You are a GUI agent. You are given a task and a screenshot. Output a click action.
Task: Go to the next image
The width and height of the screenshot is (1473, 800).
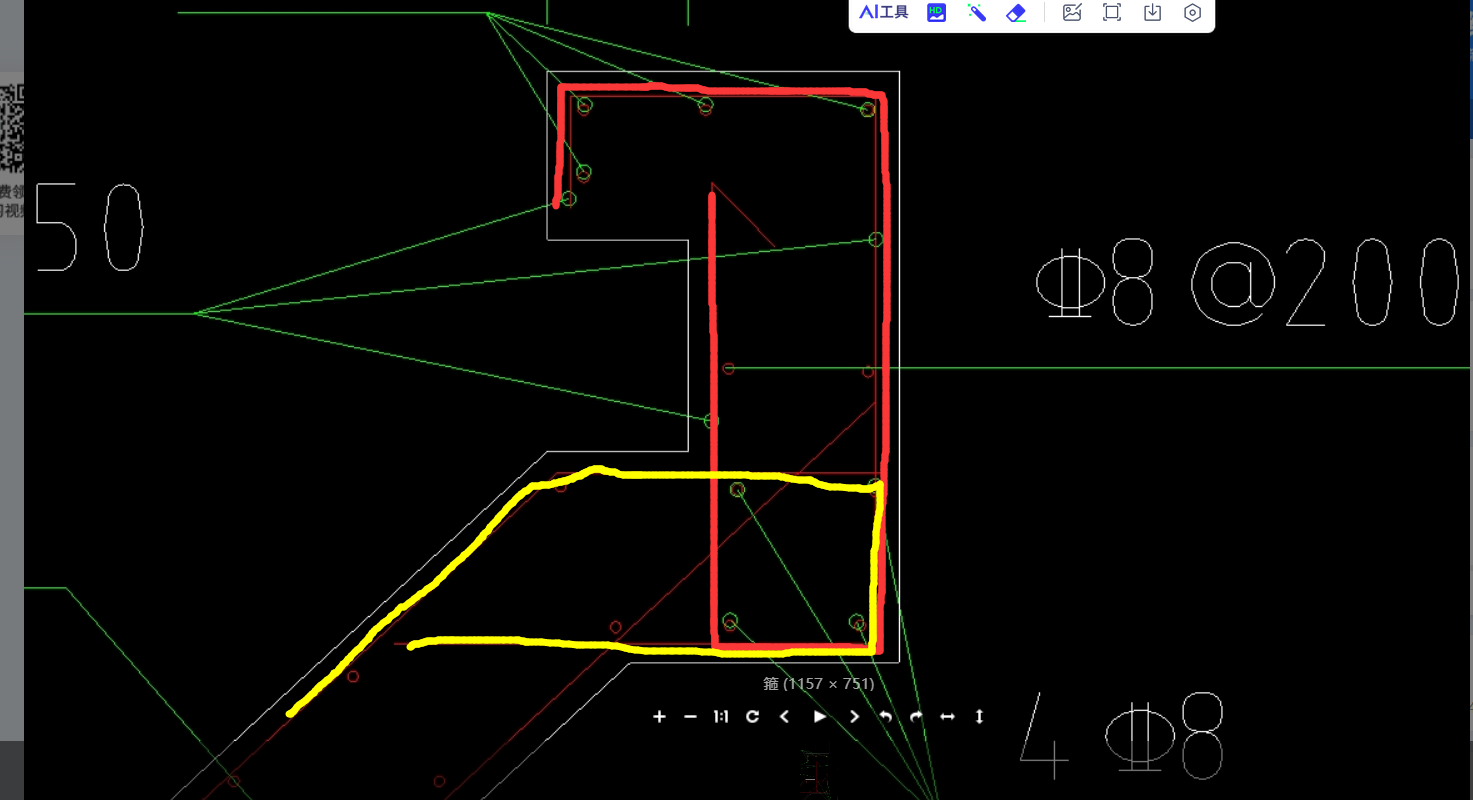pos(854,716)
